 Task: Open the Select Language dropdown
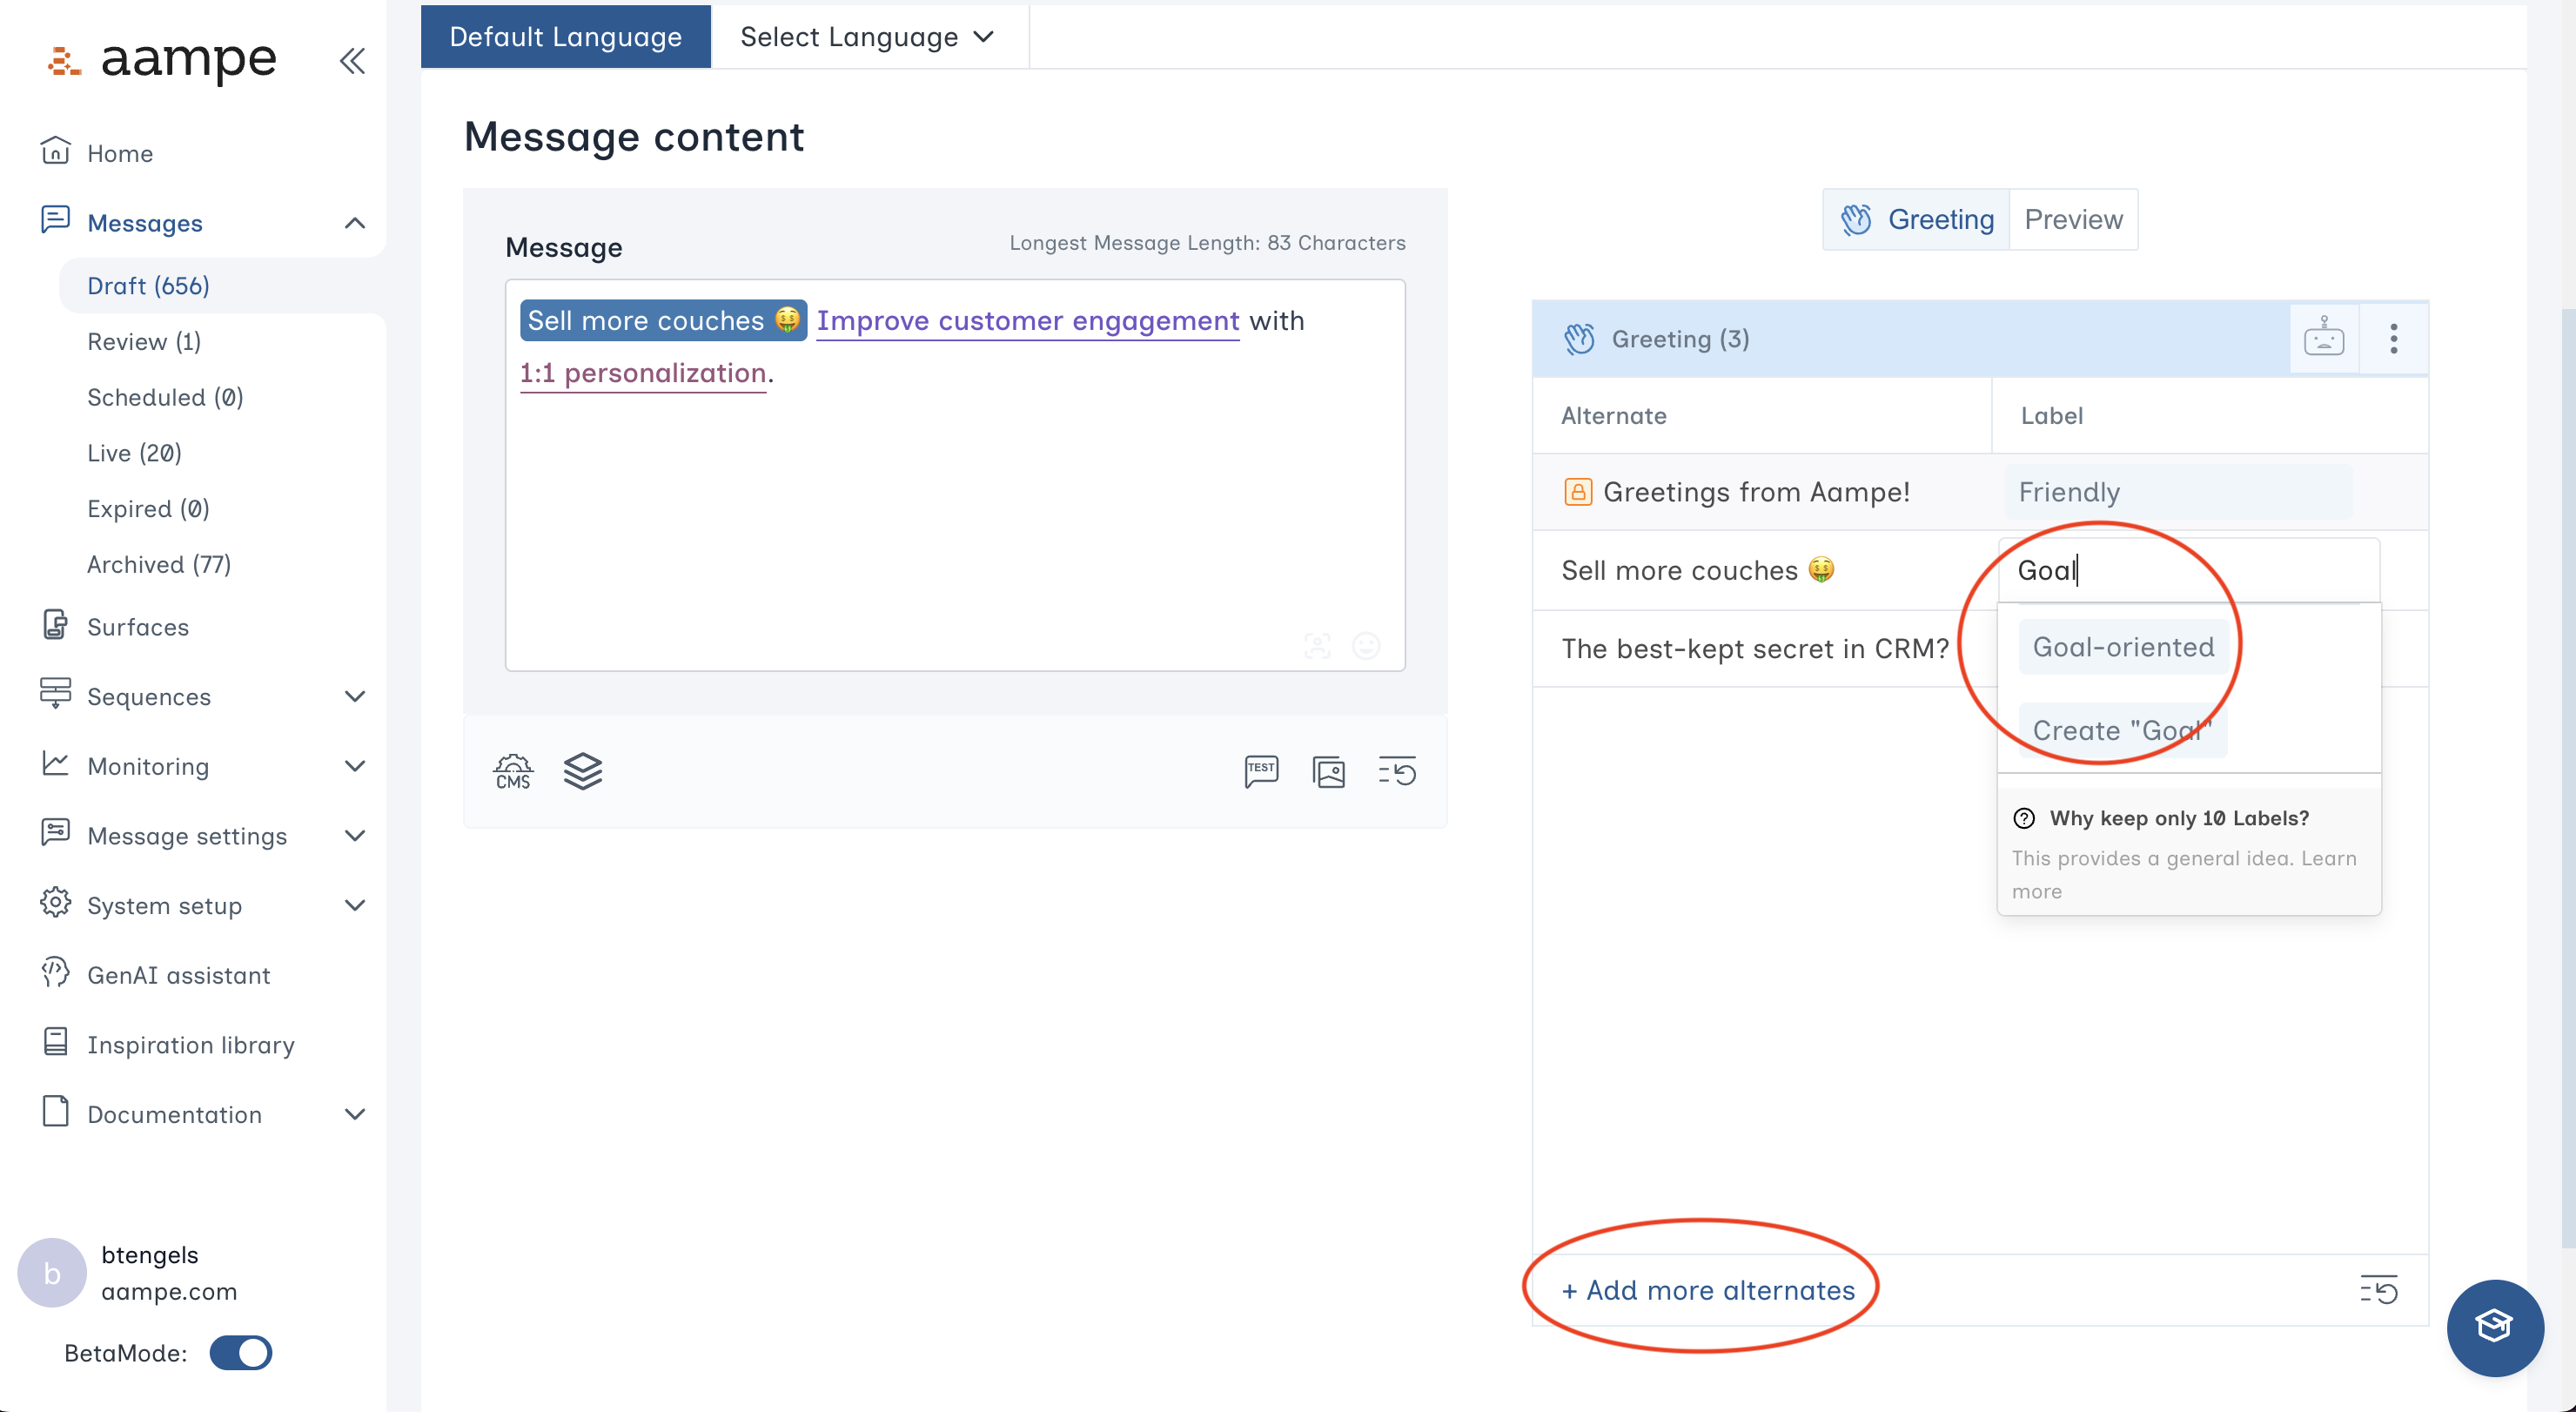[x=867, y=37]
